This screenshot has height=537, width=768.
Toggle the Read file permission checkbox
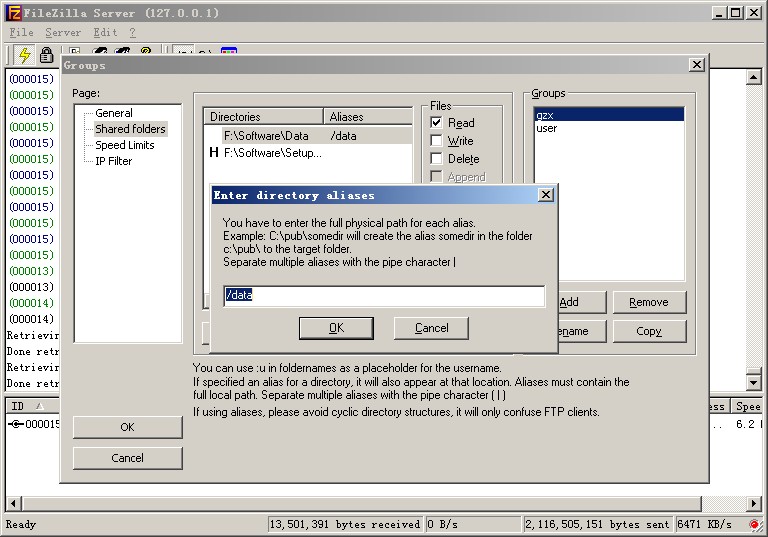click(x=436, y=122)
